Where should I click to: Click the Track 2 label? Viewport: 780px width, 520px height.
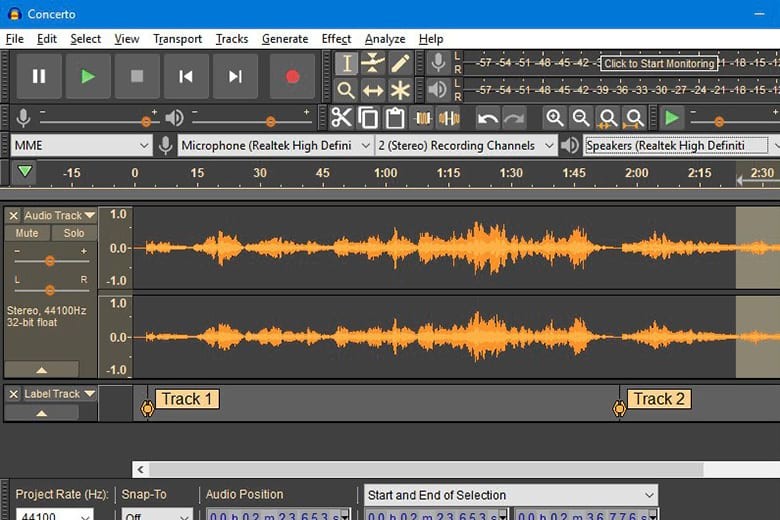tap(659, 399)
